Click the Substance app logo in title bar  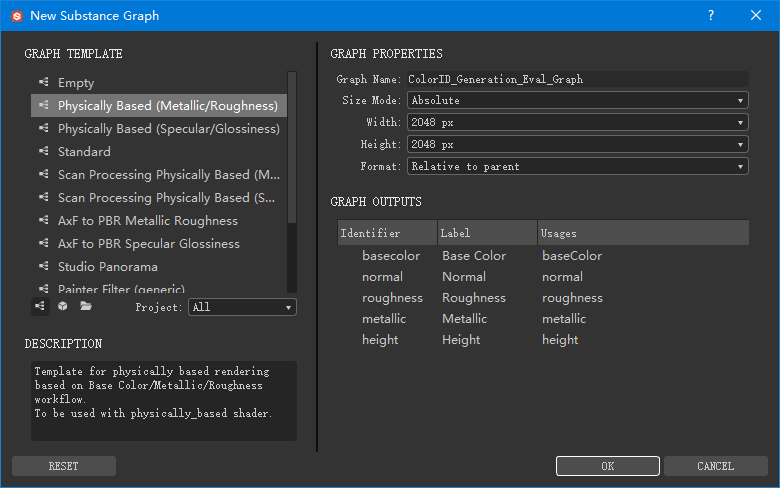16,16
